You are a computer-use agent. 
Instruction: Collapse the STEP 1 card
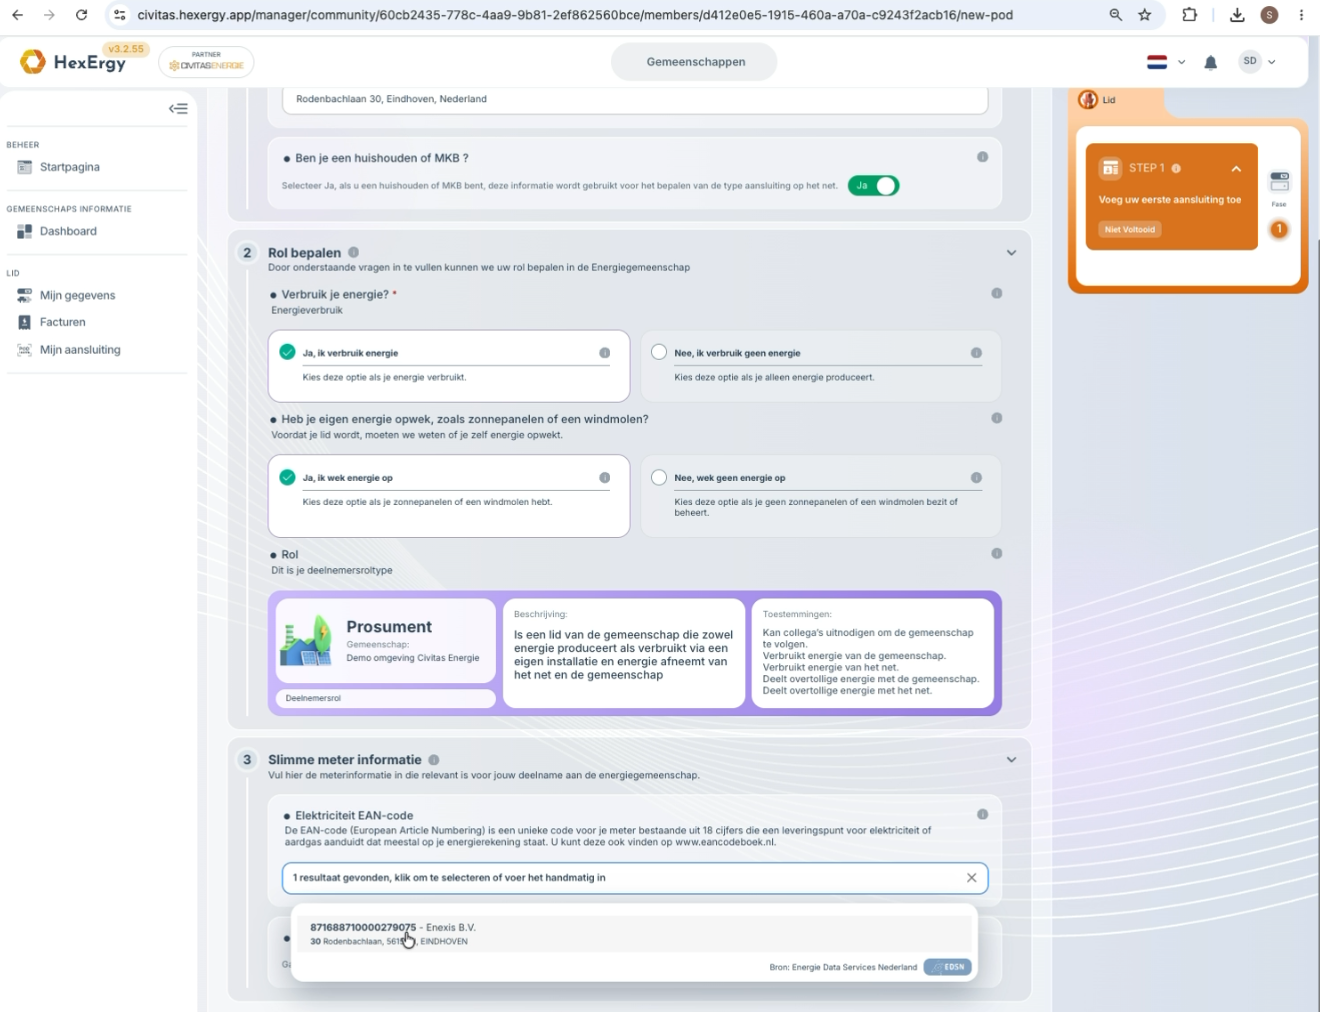(x=1236, y=168)
